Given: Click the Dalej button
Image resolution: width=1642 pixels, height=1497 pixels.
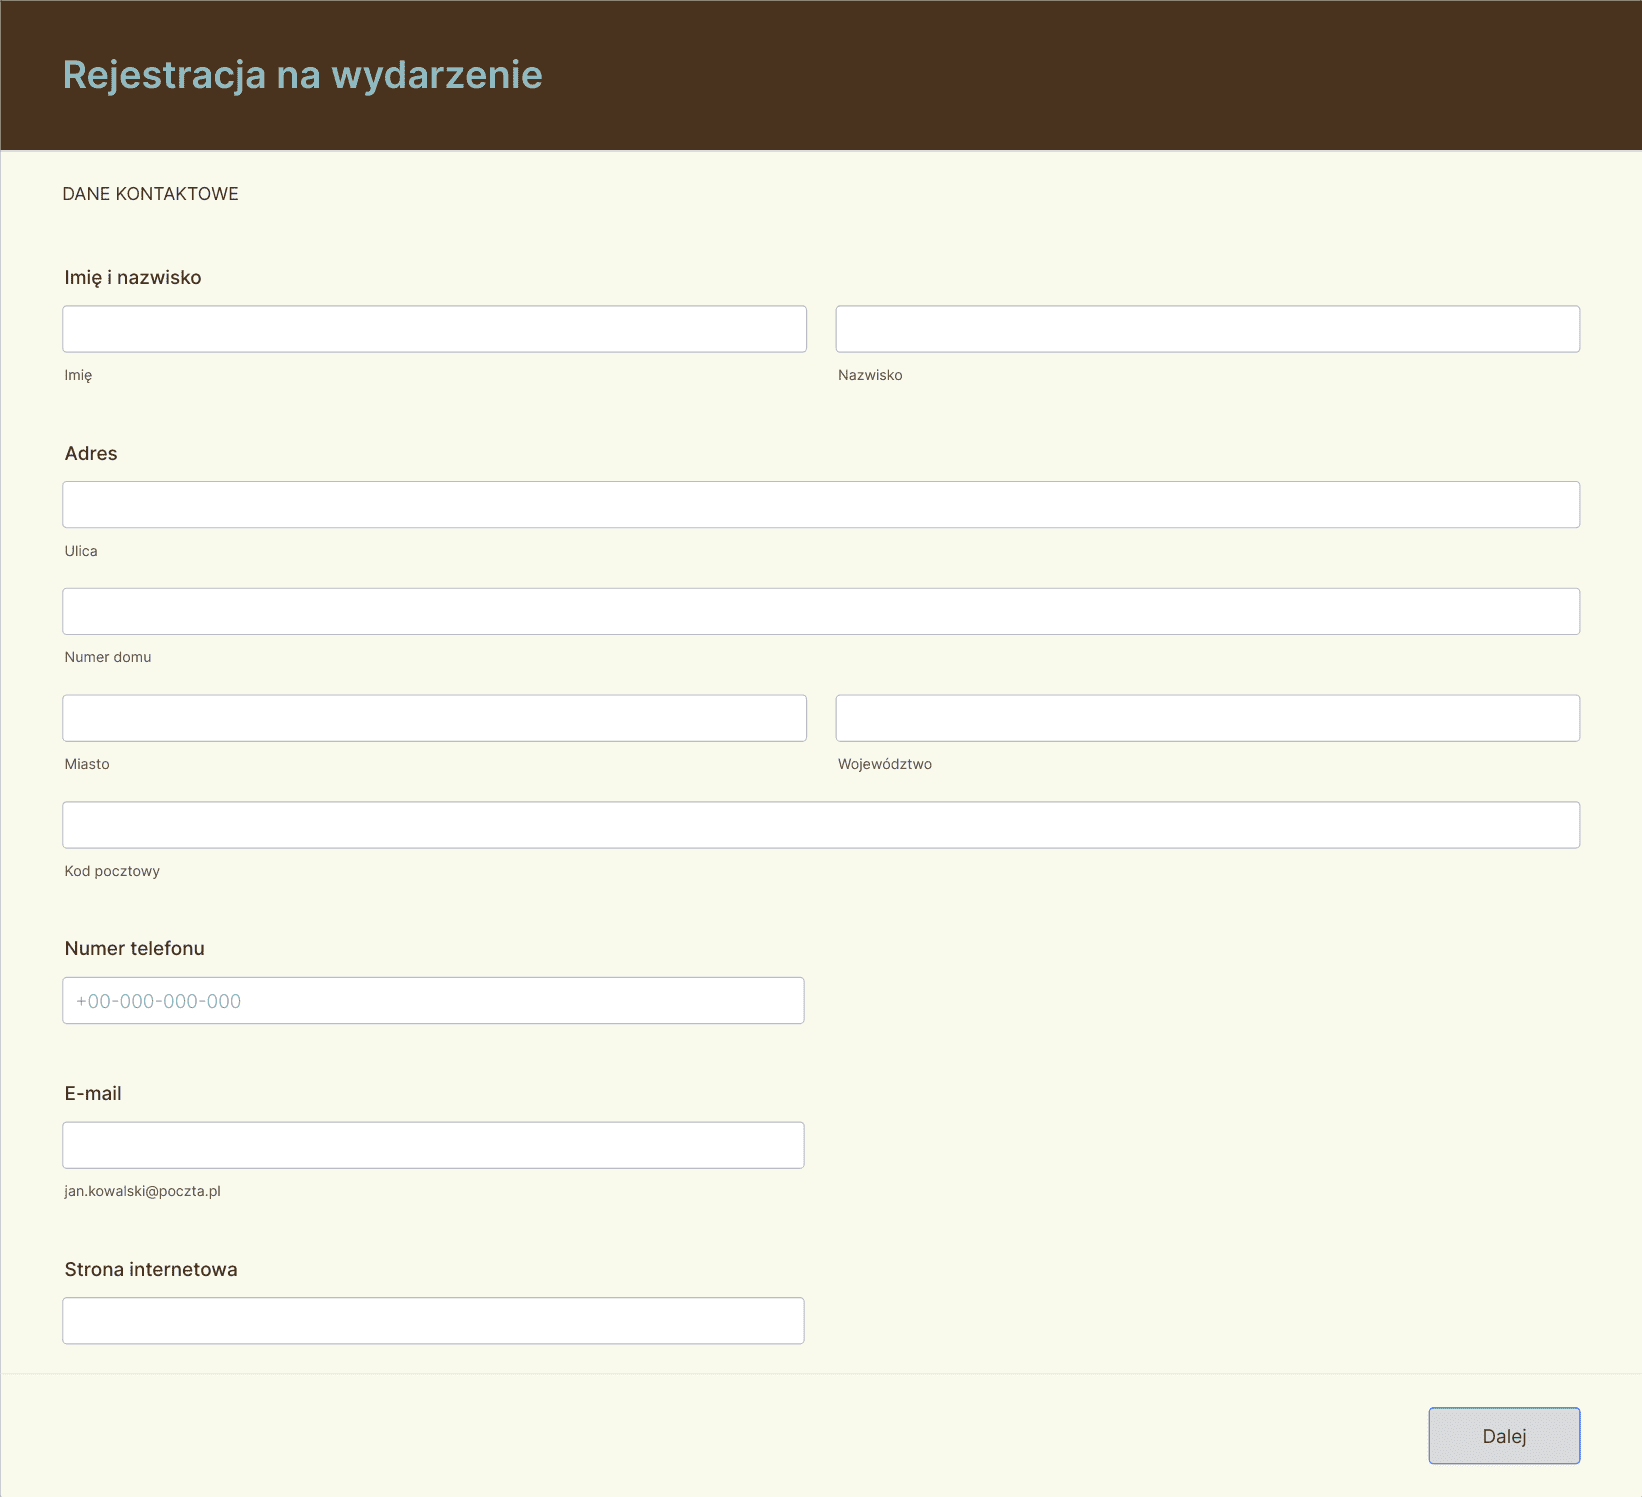Looking at the screenshot, I should pyautogui.click(x=1504, y=1436).
